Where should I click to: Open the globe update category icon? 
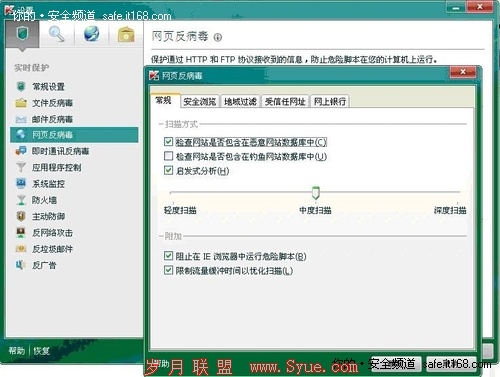tap(91, 34)
